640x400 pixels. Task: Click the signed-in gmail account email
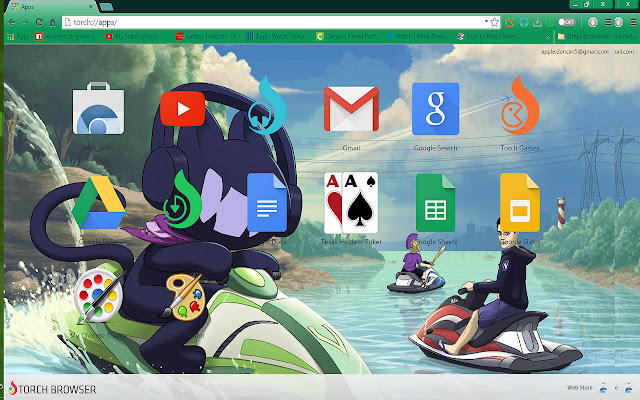tap(575, 51)
